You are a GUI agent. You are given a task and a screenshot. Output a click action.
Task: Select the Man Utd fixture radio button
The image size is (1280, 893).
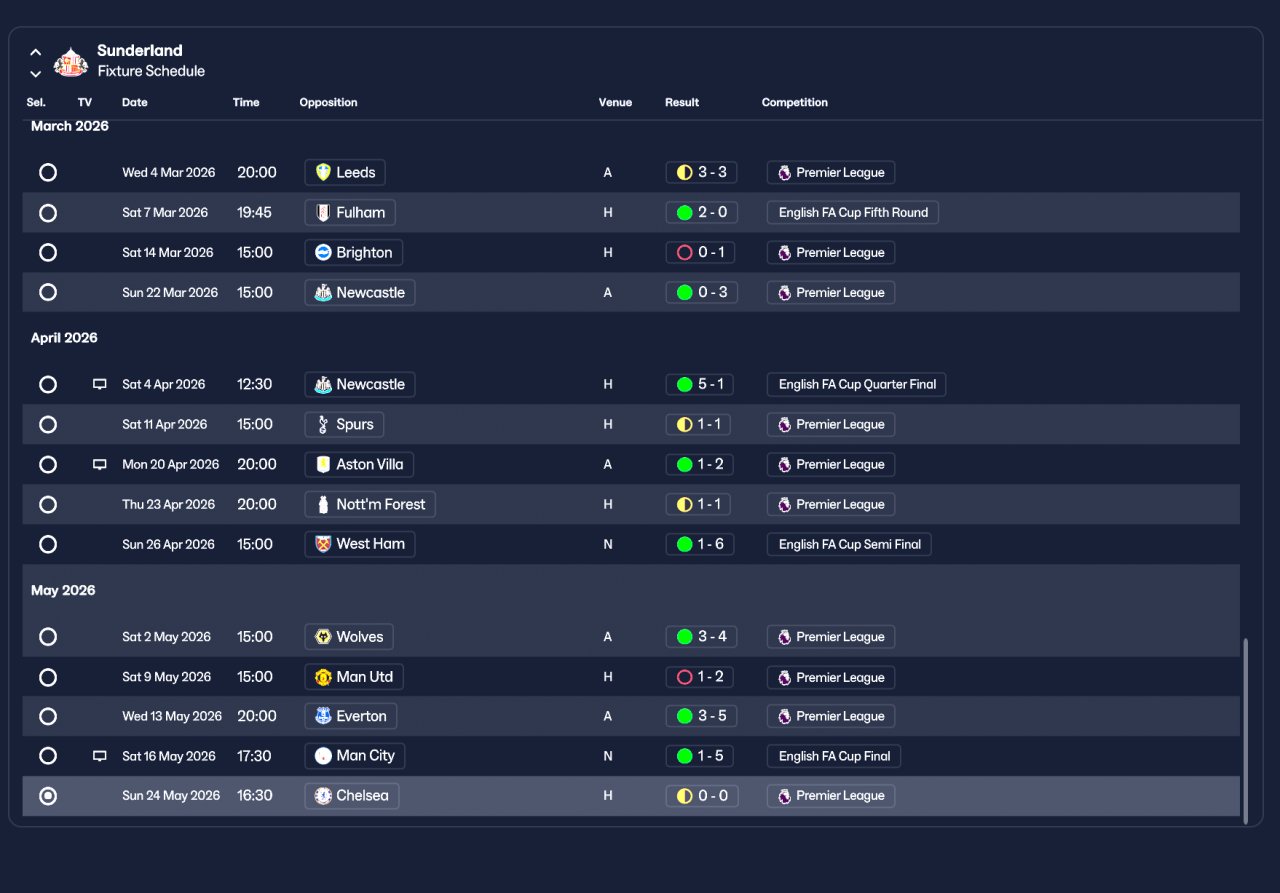pos(48,676)
